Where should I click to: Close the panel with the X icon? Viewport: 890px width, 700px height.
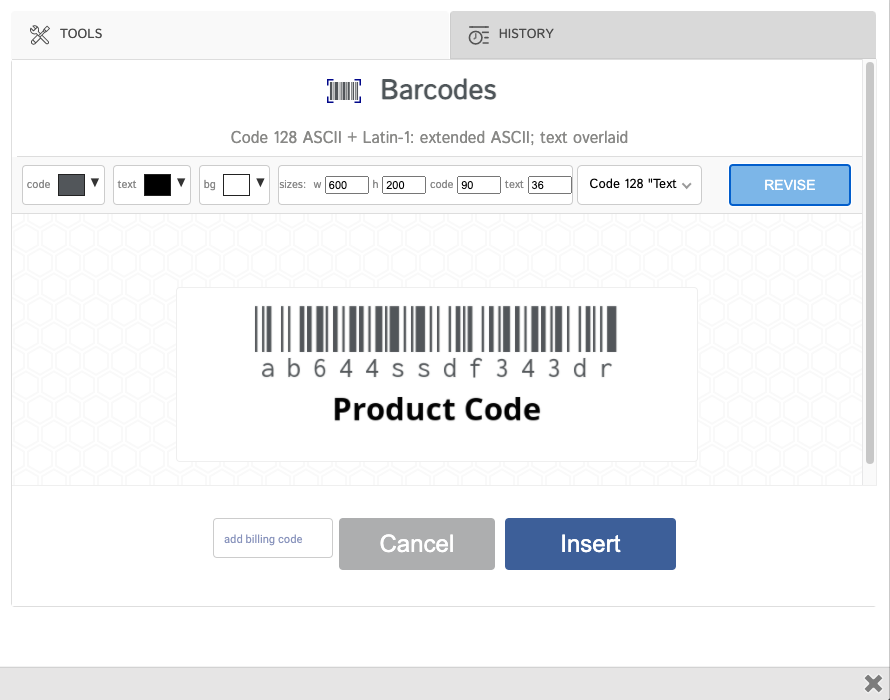873,684
